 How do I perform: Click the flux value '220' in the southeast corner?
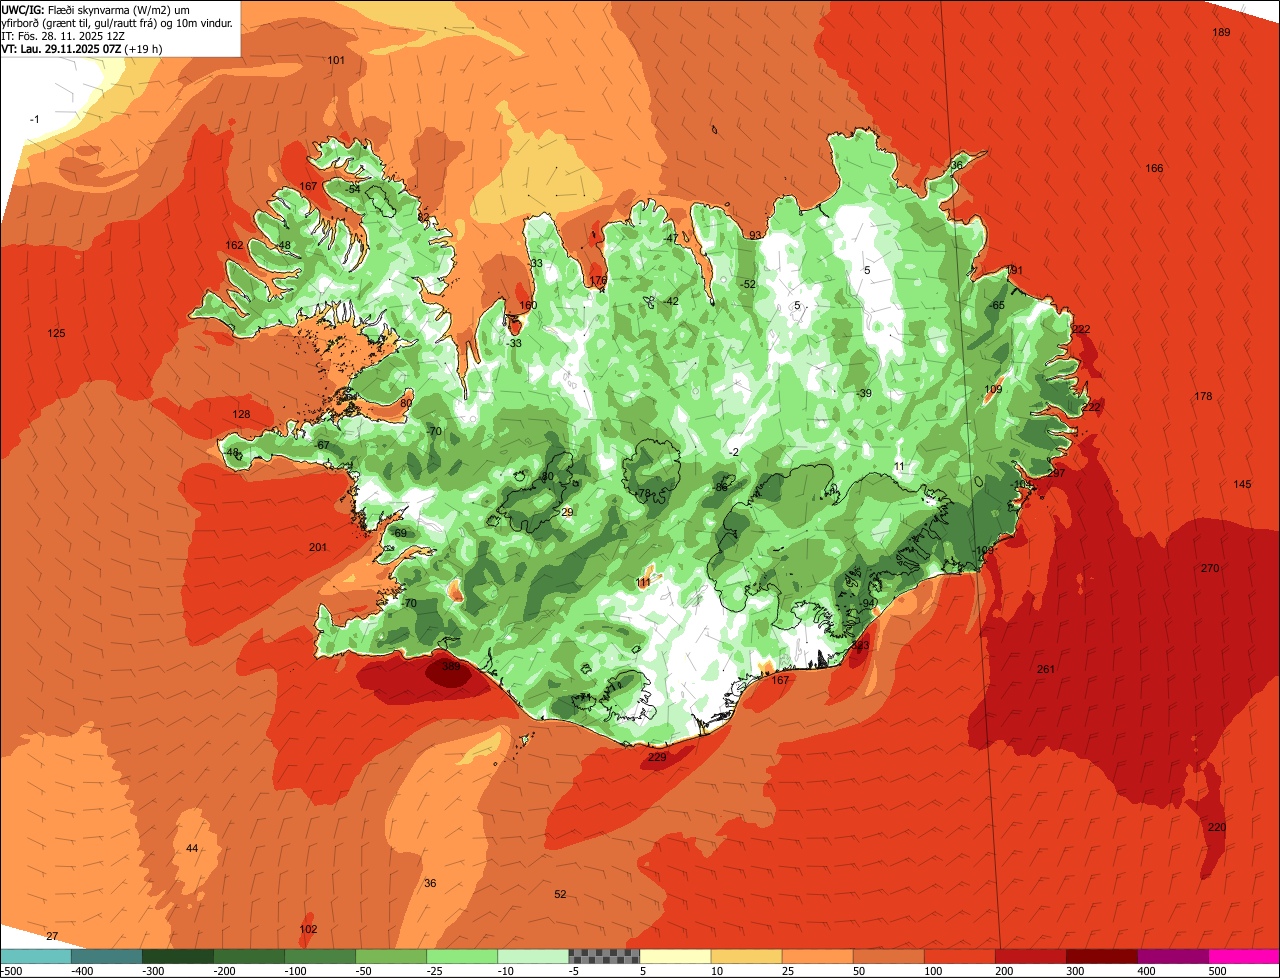(1217, 827)
